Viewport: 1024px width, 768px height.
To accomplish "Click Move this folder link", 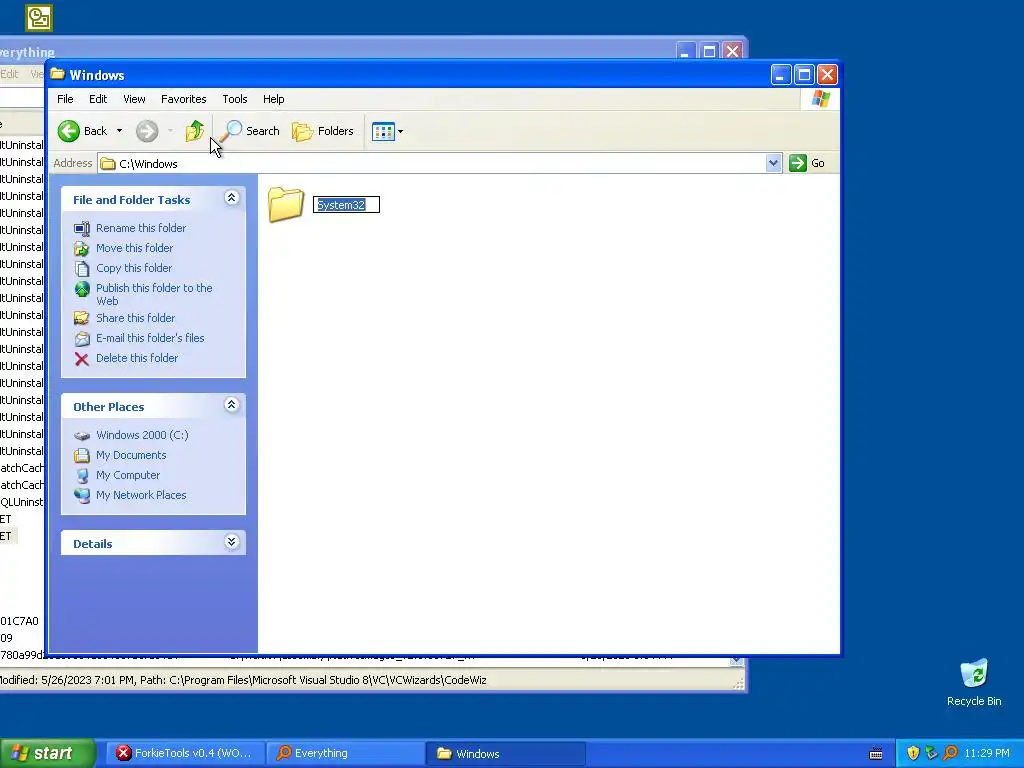I will 135,248.
